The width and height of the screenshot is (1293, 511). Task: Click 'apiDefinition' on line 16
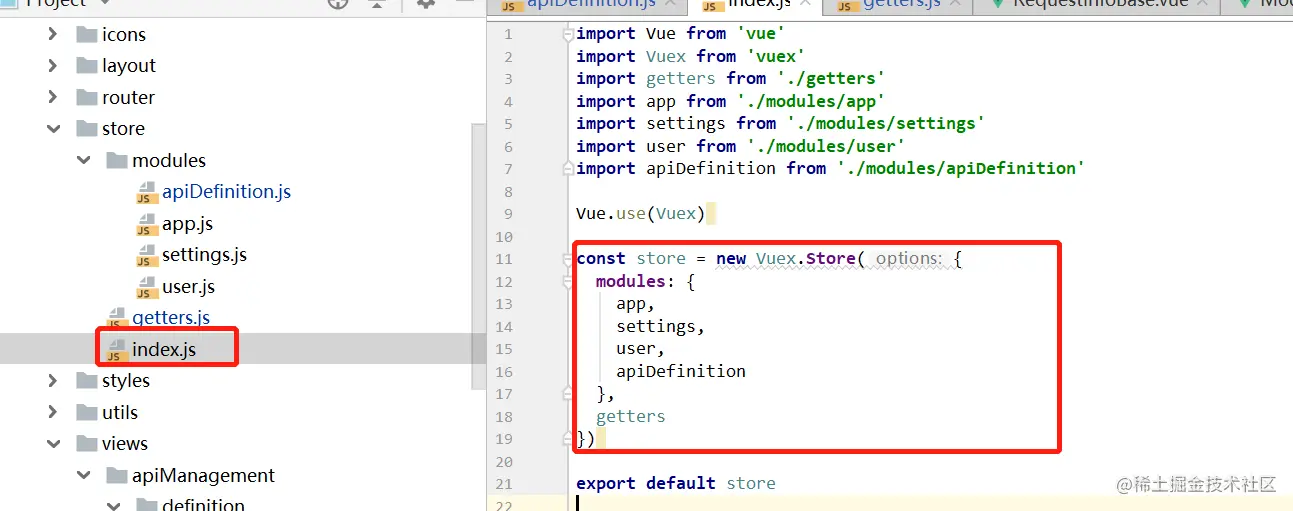pyautogui.click(x=681, y=371)
